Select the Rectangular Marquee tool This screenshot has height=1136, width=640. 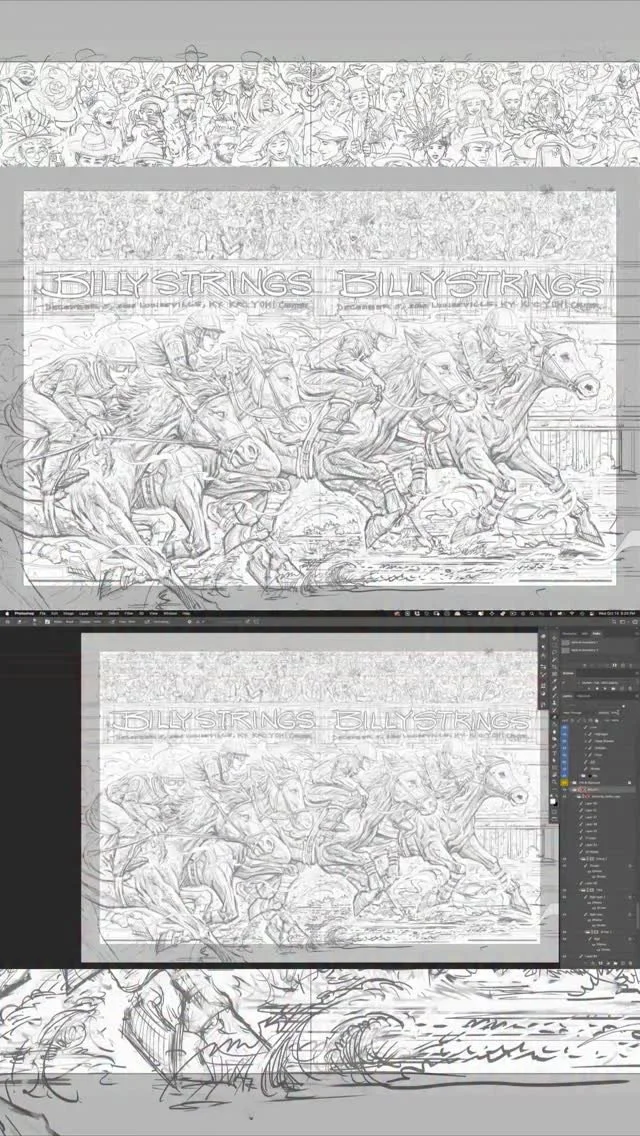coord(554,645)
